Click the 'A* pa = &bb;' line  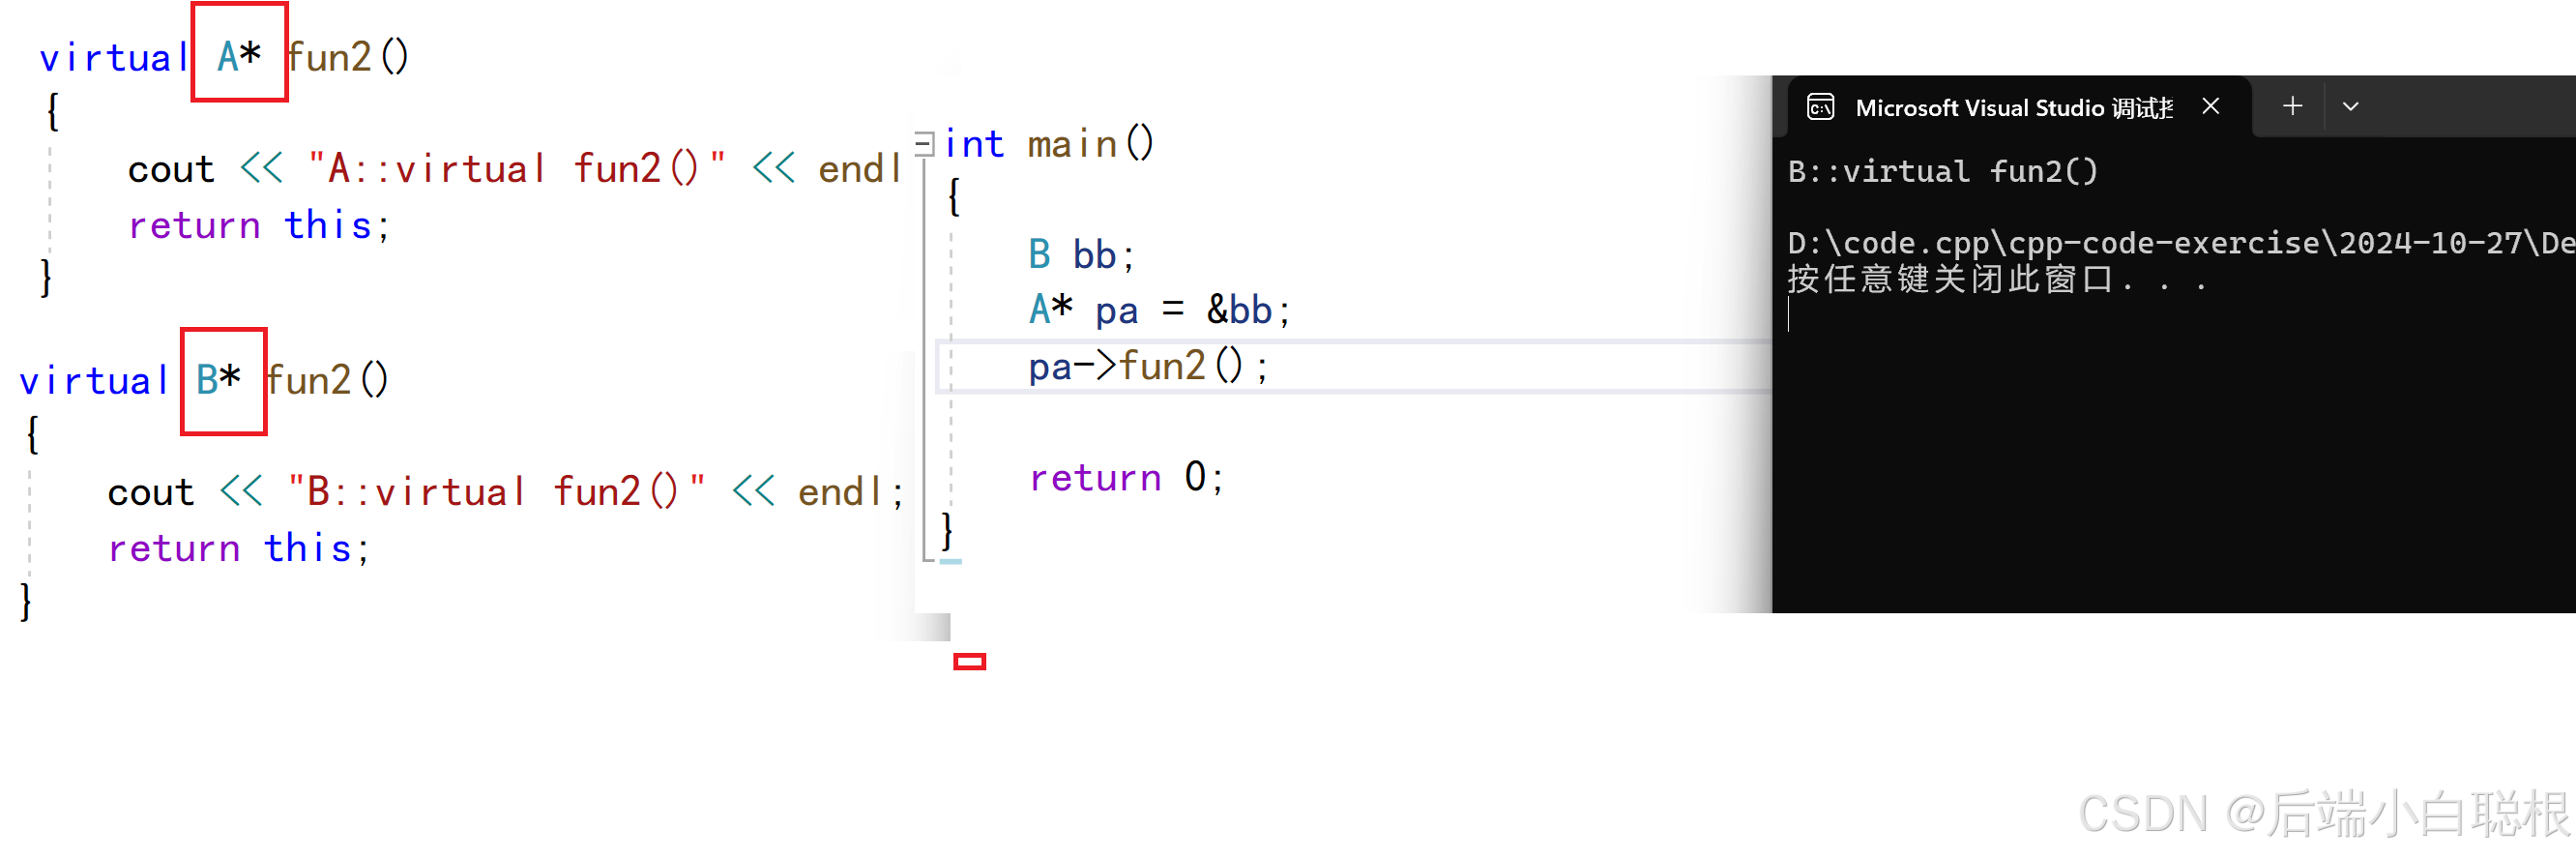point(1160,310)
